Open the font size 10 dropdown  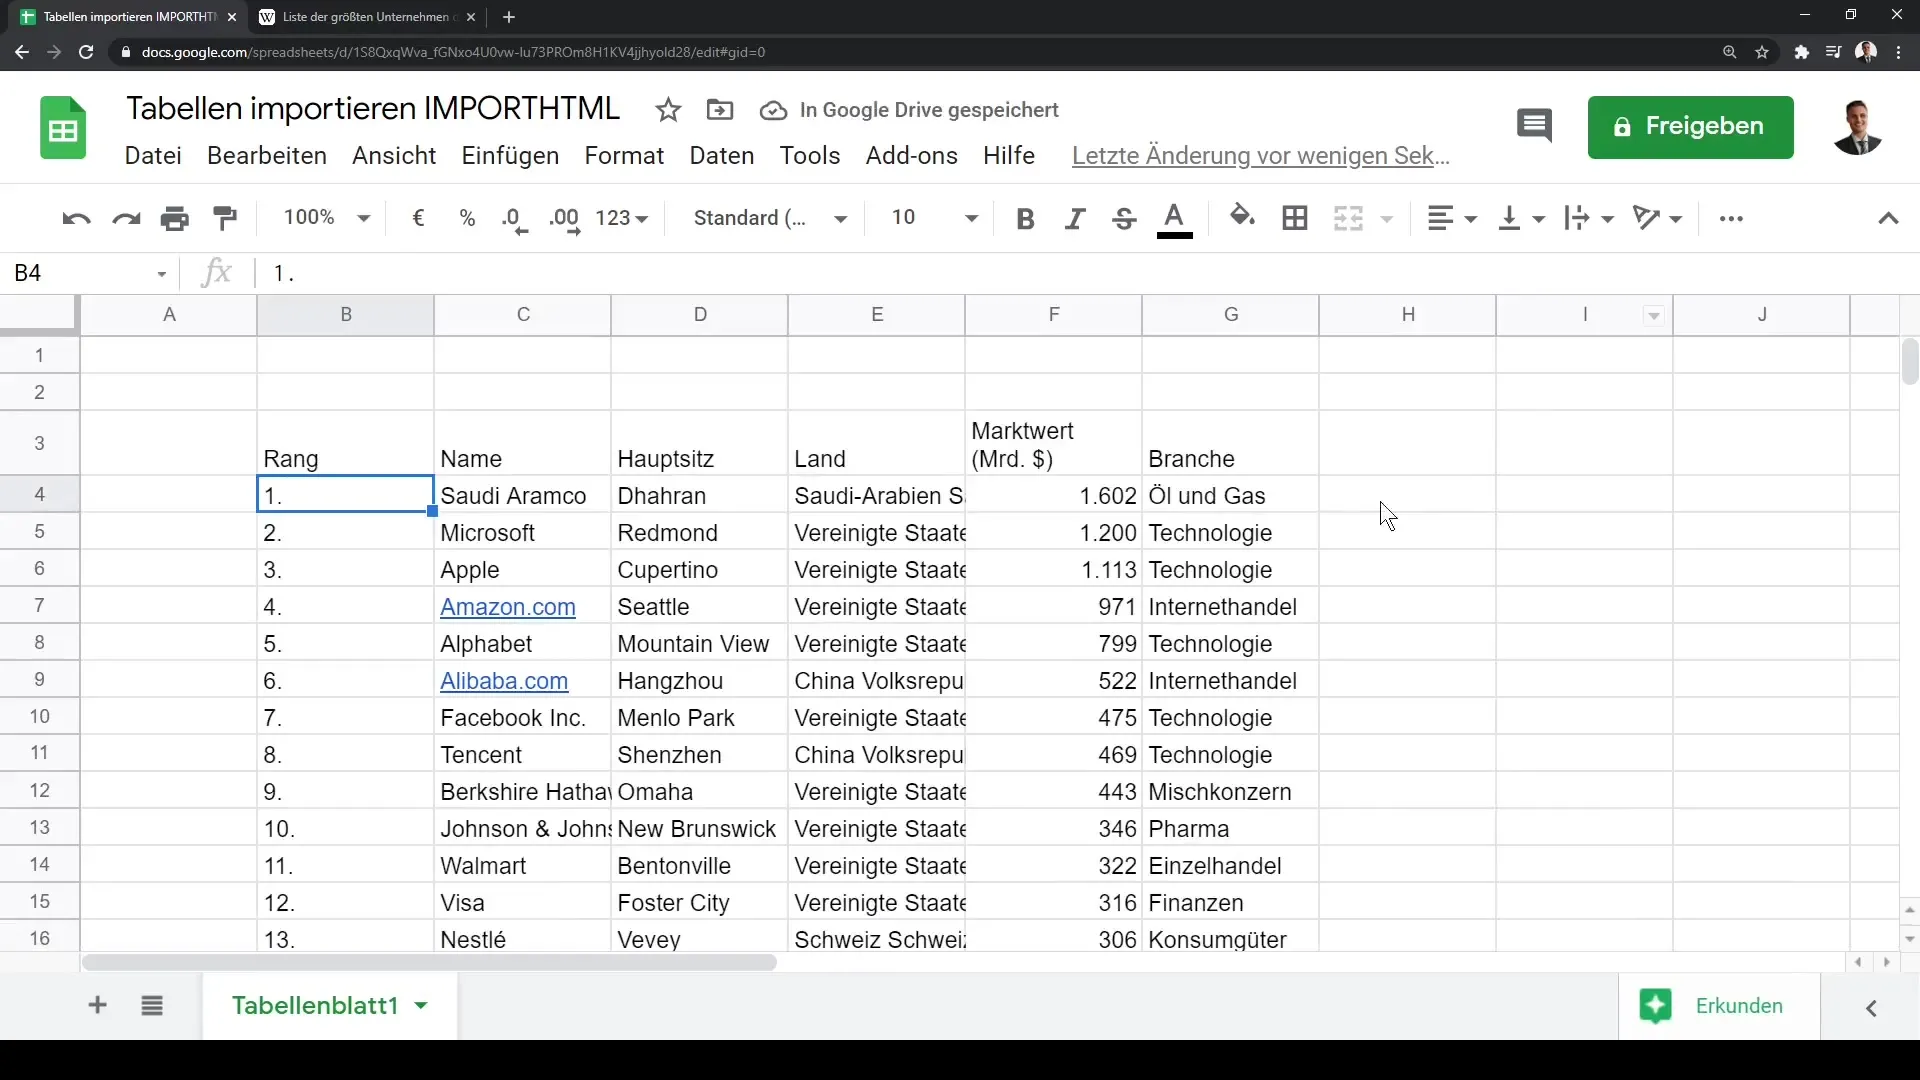tap(934, 218)
